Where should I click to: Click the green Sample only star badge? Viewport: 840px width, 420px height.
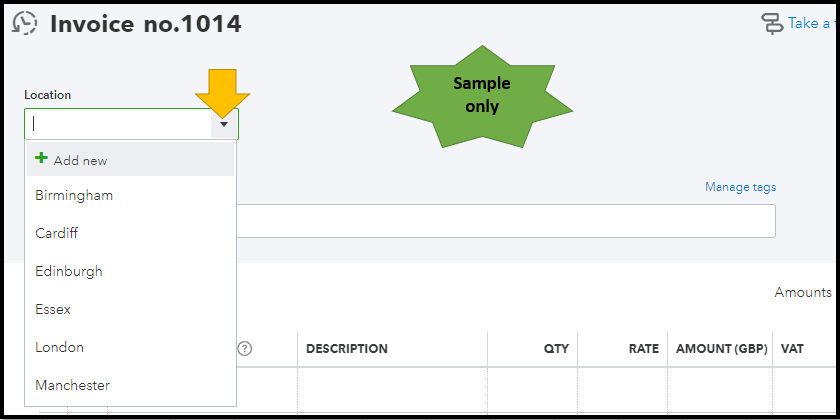point(481,97)
